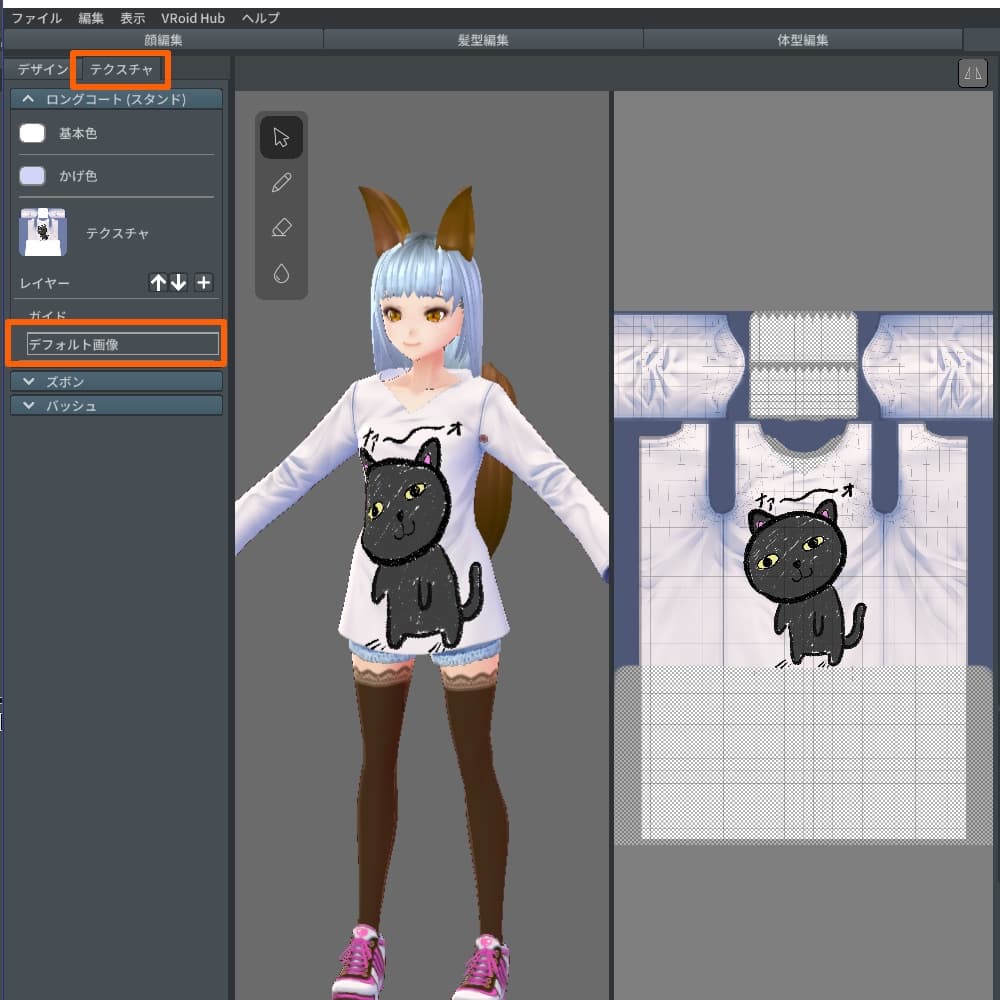Add a new layer with plus icon
1000x1000 pixels.
tap(203, 283)
